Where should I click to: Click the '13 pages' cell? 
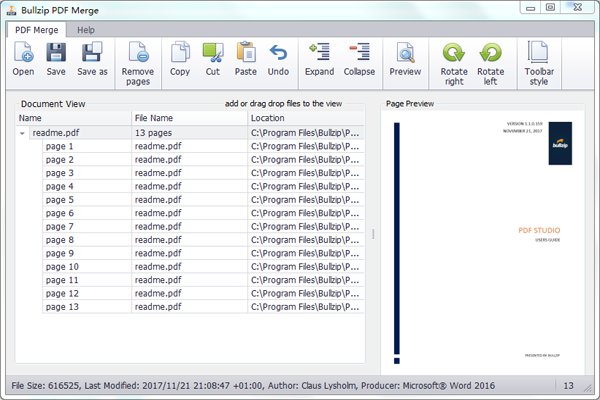click(x=189, y=133)
